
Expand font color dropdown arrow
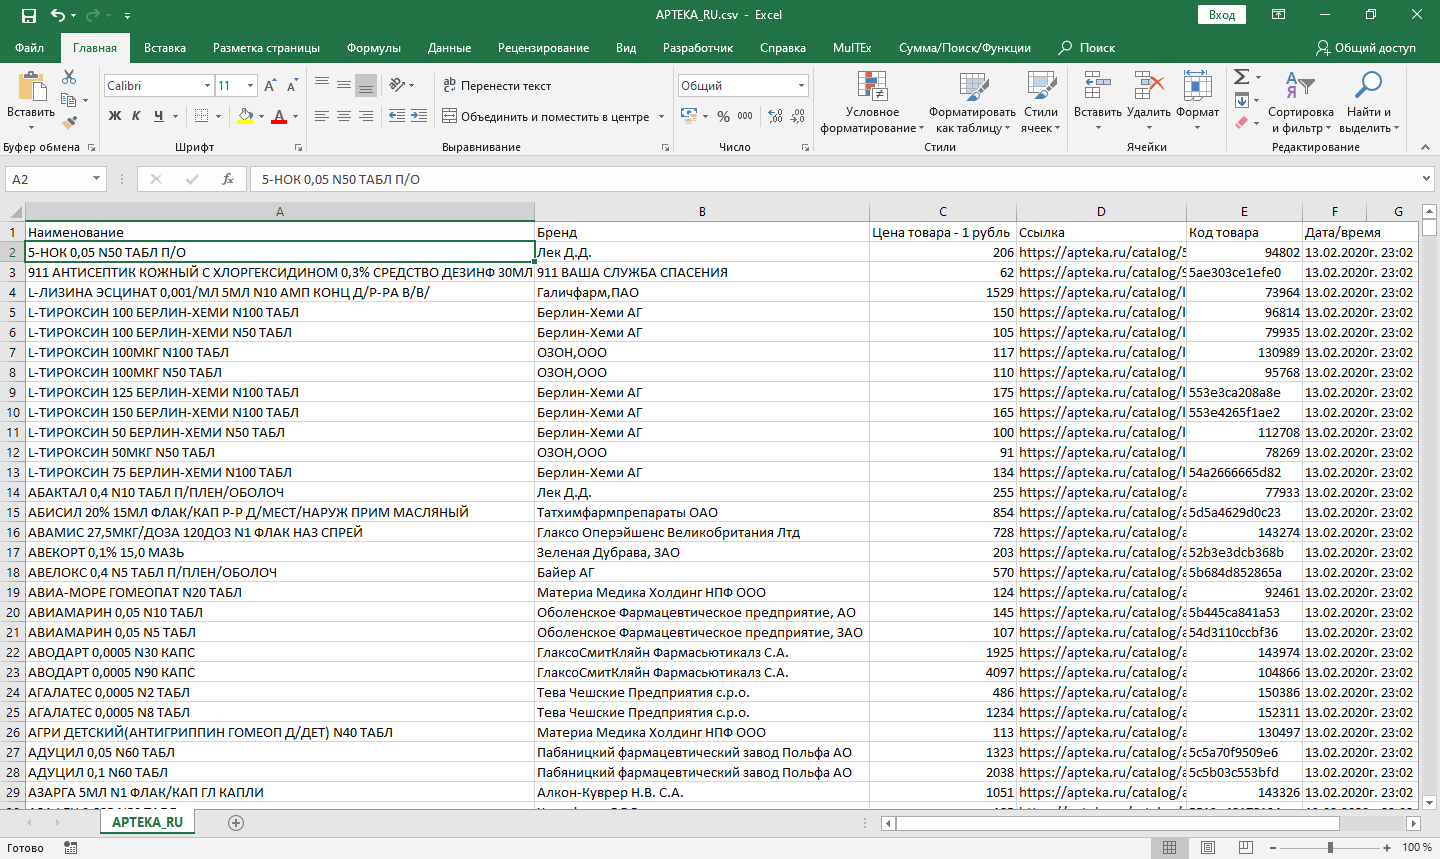(x=295, y=116)
